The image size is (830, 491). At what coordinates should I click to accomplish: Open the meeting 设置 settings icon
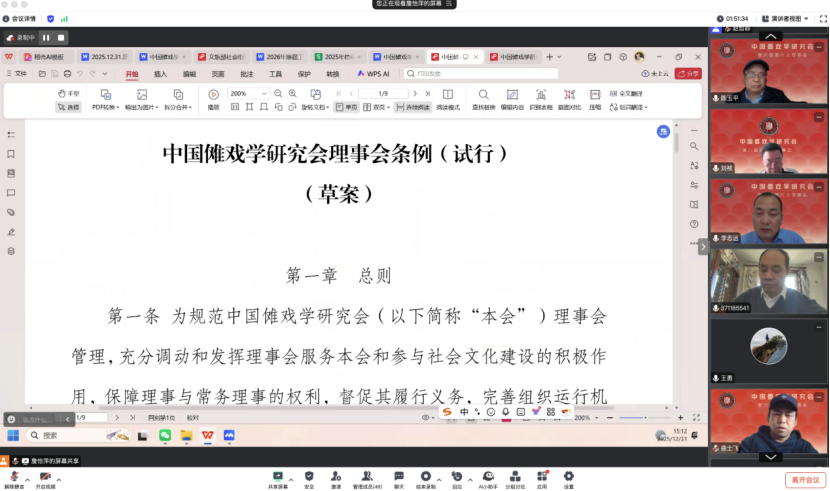tap(568, 475)
